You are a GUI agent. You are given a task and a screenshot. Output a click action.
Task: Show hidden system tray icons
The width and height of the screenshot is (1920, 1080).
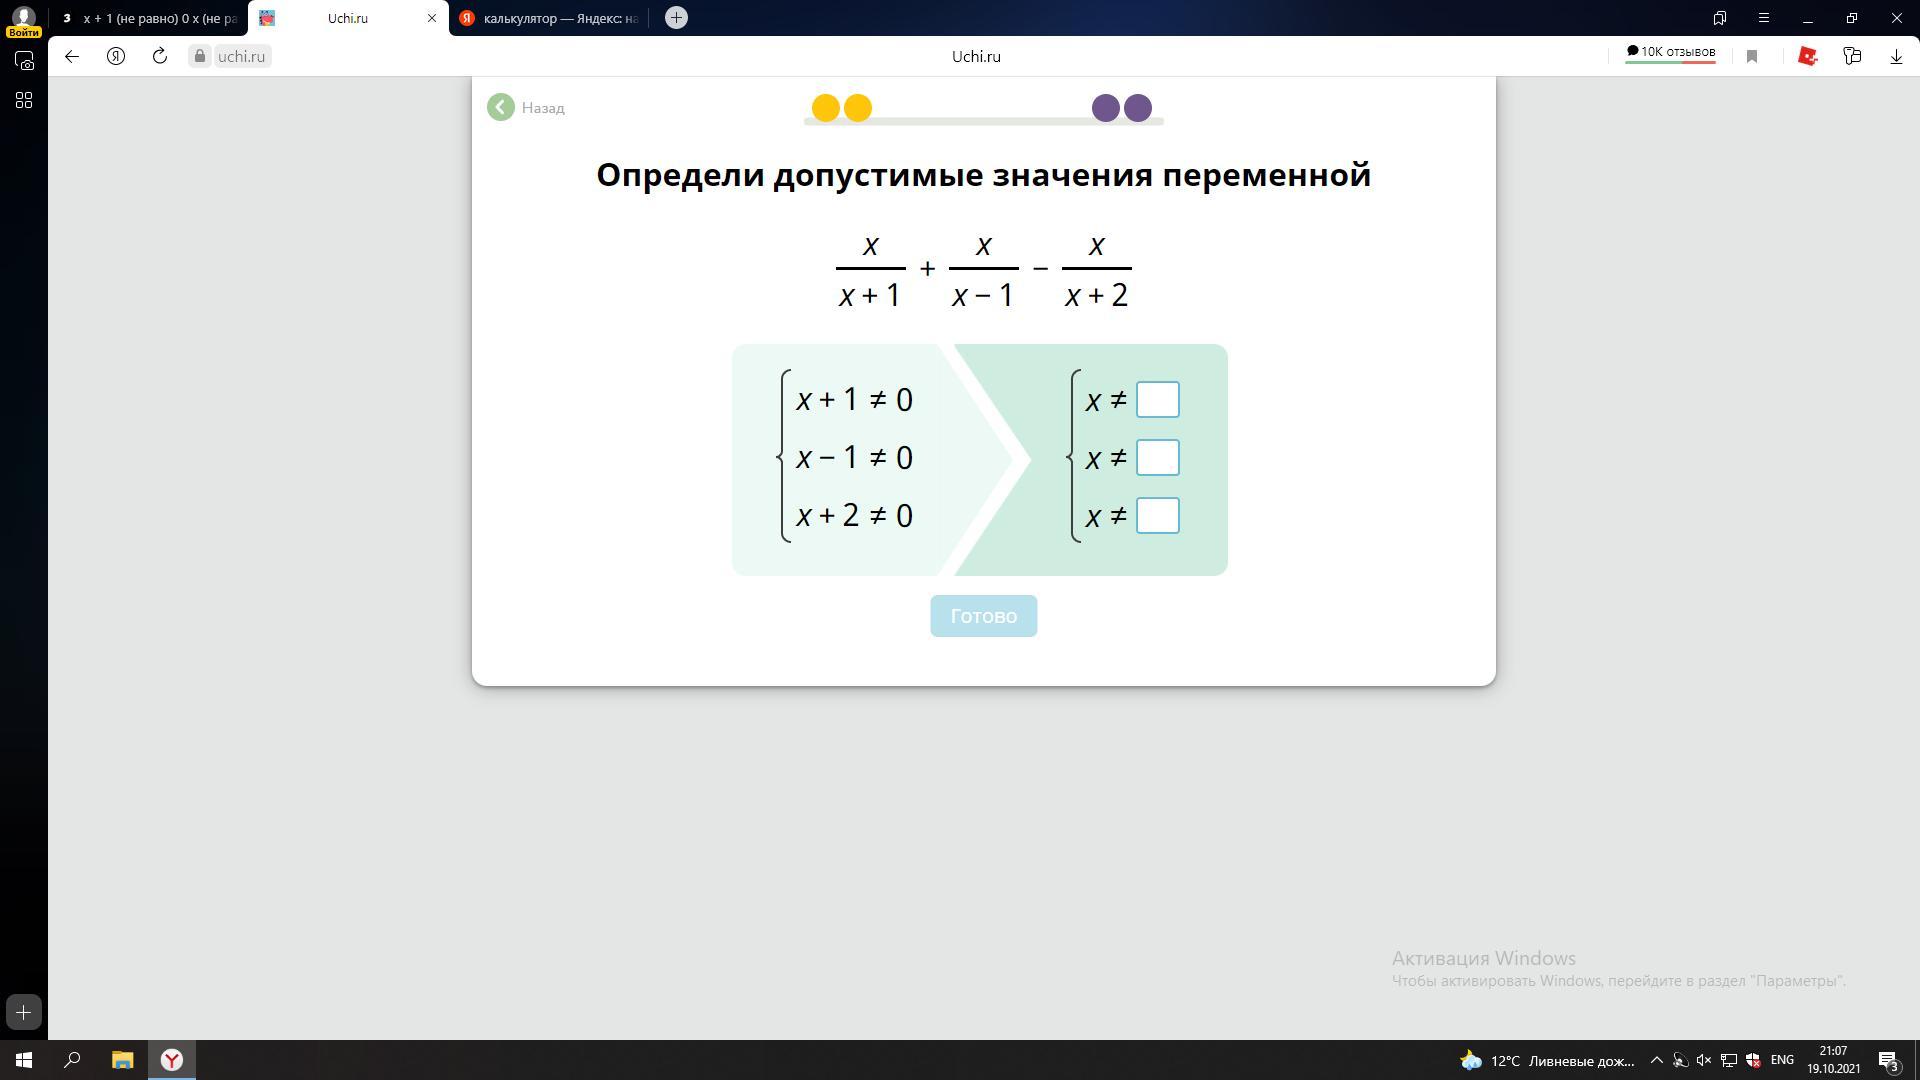[1656, 1060]
